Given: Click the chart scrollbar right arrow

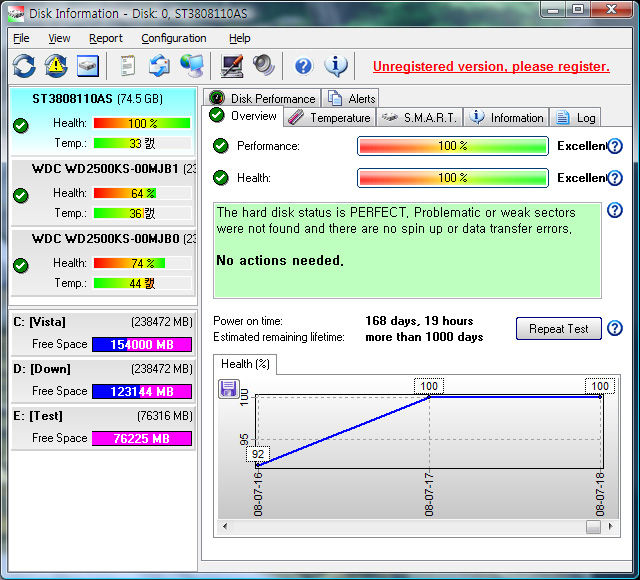Looking at the screenshot, I should tap(610, 527).
